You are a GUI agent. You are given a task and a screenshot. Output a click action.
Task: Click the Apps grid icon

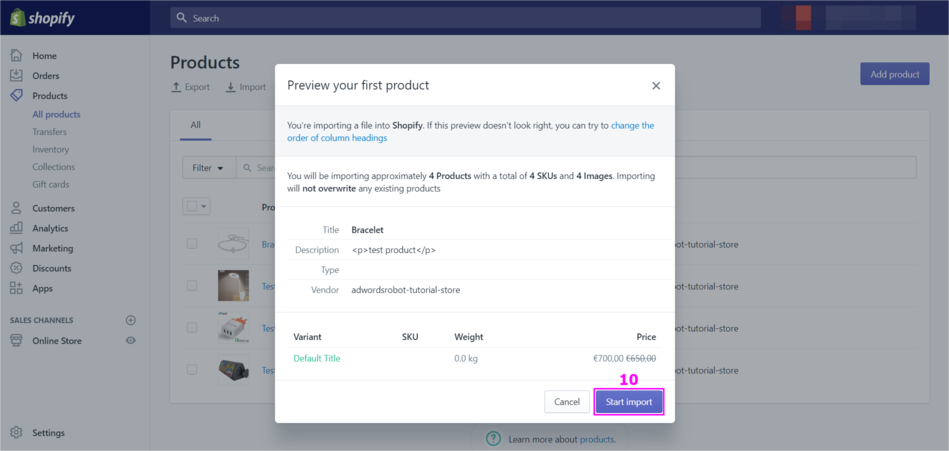pos(16,288)
